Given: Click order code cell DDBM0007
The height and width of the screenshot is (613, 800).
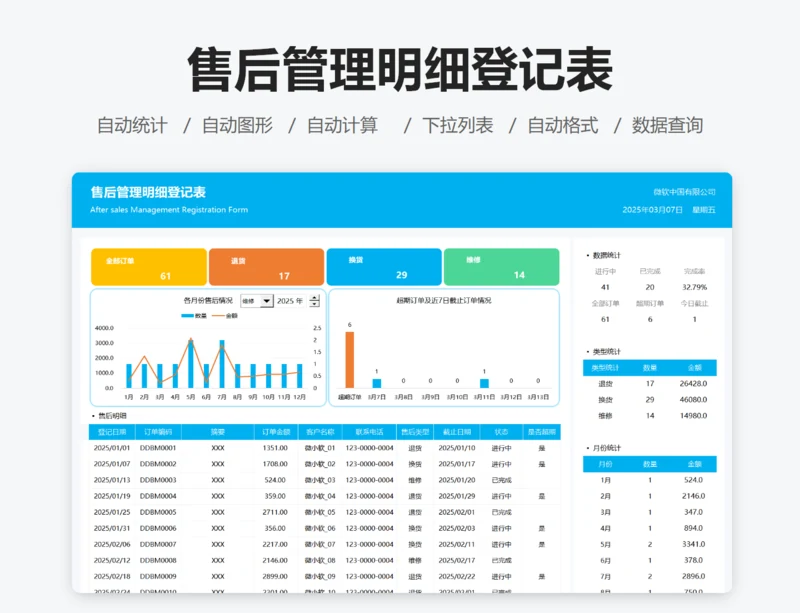Looking at the screenshot, I should click(158, 544).
